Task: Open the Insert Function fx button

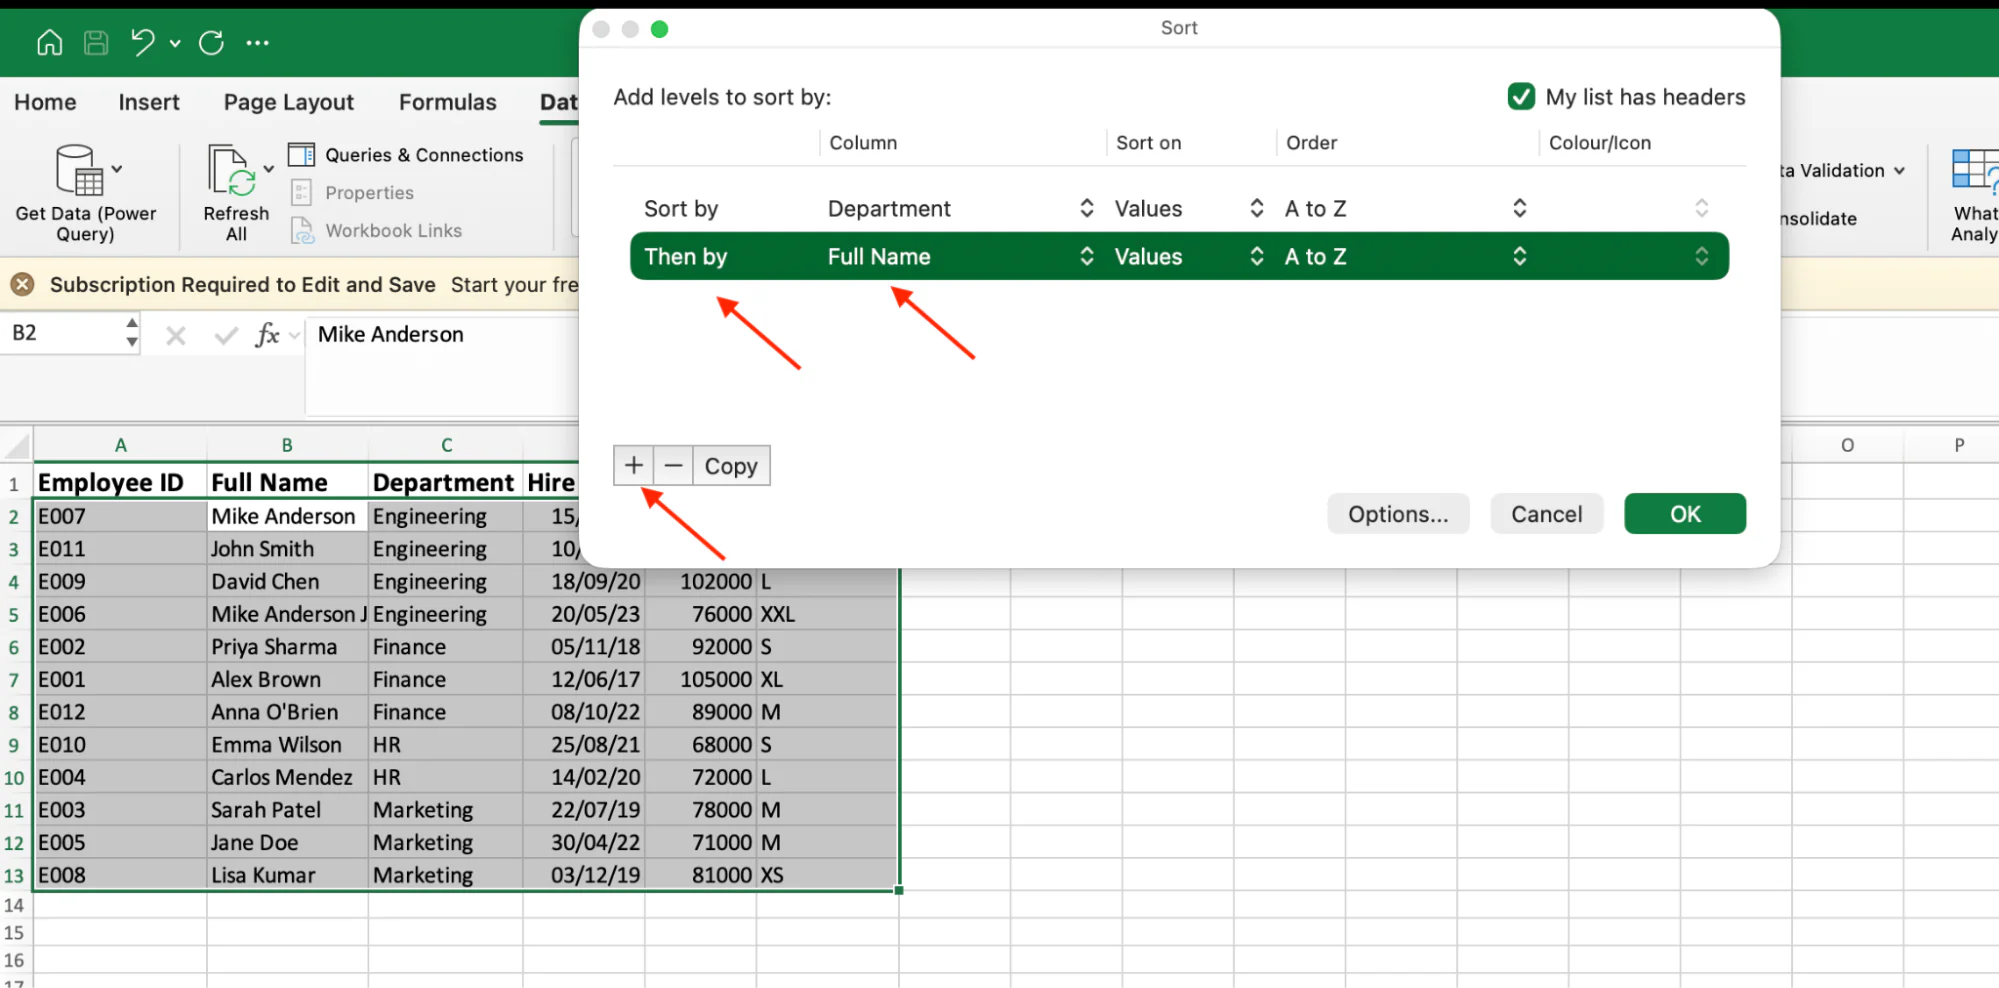Action: click(x=267, y=335)
